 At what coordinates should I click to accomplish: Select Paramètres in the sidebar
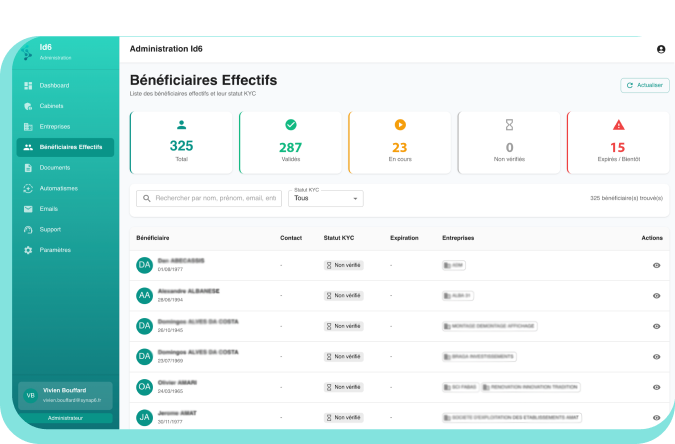pos(55,250)
